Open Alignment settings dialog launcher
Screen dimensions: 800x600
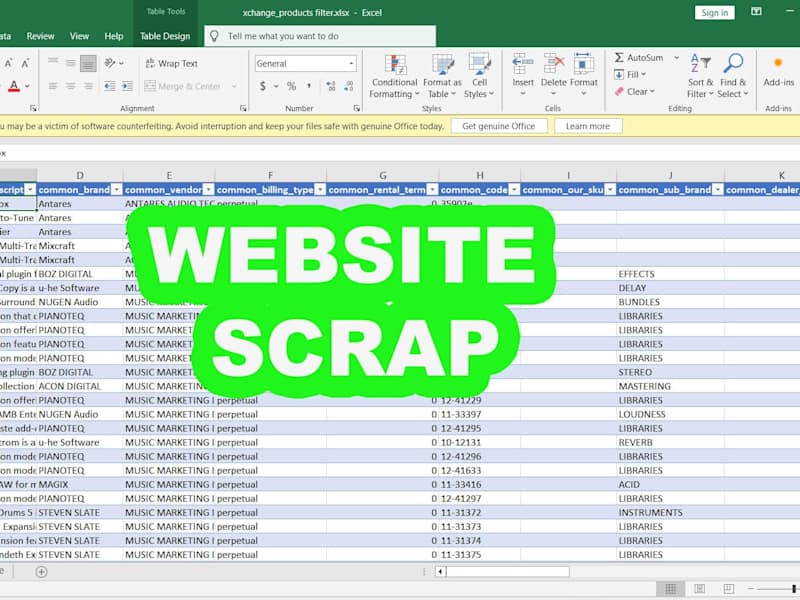tap(243, 108)
